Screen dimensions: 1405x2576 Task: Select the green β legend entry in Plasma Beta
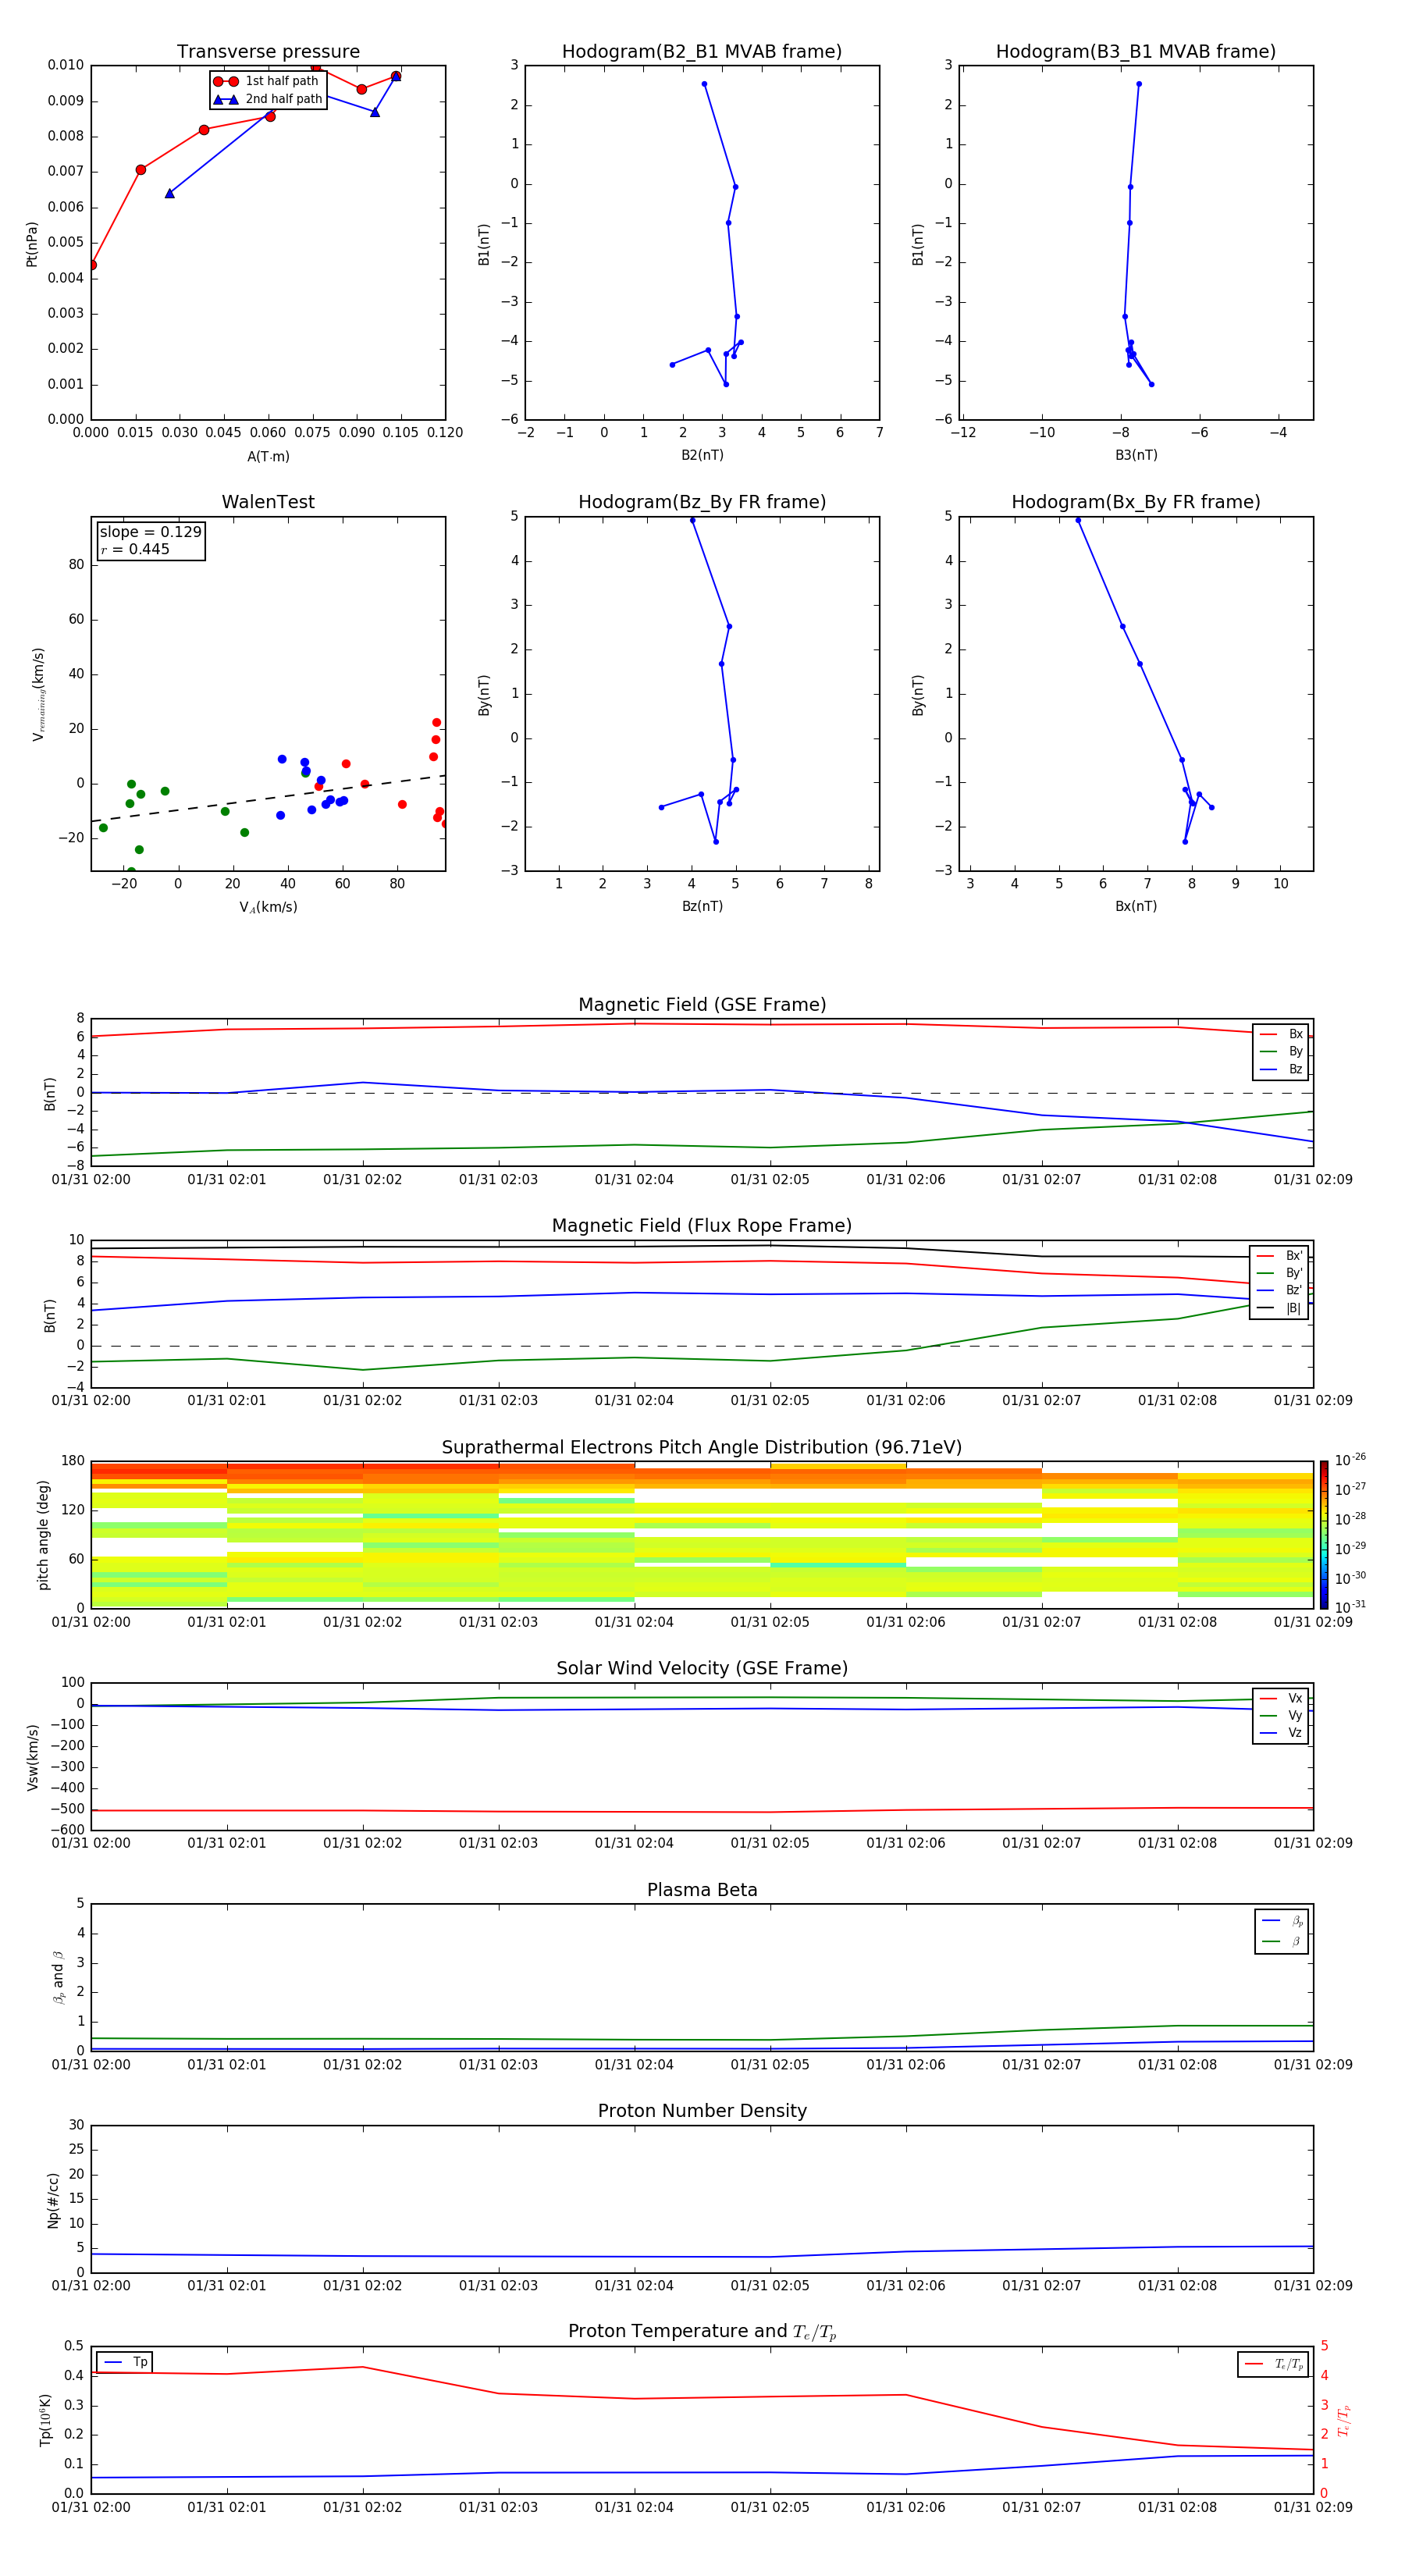click(1282, 1941)
